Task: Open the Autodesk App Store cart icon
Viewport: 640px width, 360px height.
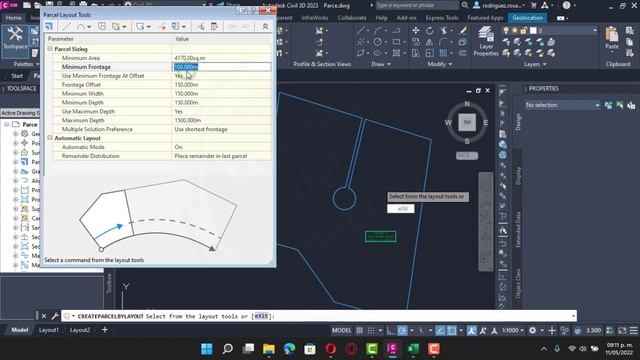Action: [x=533, y=5]
